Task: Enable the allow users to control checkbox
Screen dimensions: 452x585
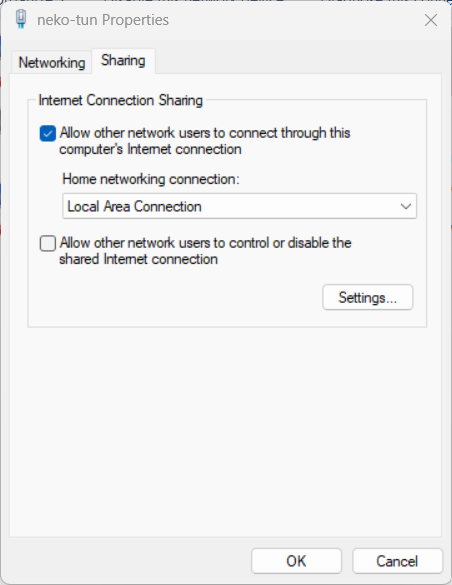Action: (x=48, y=243)
